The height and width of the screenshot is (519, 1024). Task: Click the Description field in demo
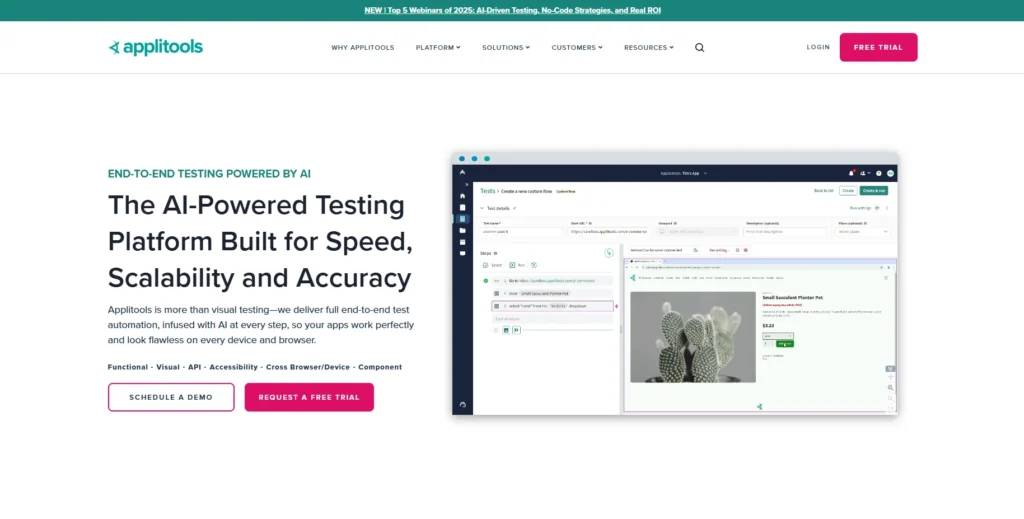[786, 232]
